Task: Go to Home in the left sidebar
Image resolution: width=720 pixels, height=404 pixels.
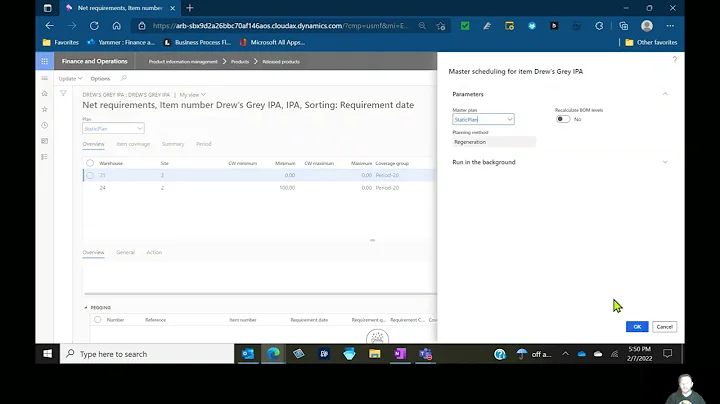Action: [45, 94]
